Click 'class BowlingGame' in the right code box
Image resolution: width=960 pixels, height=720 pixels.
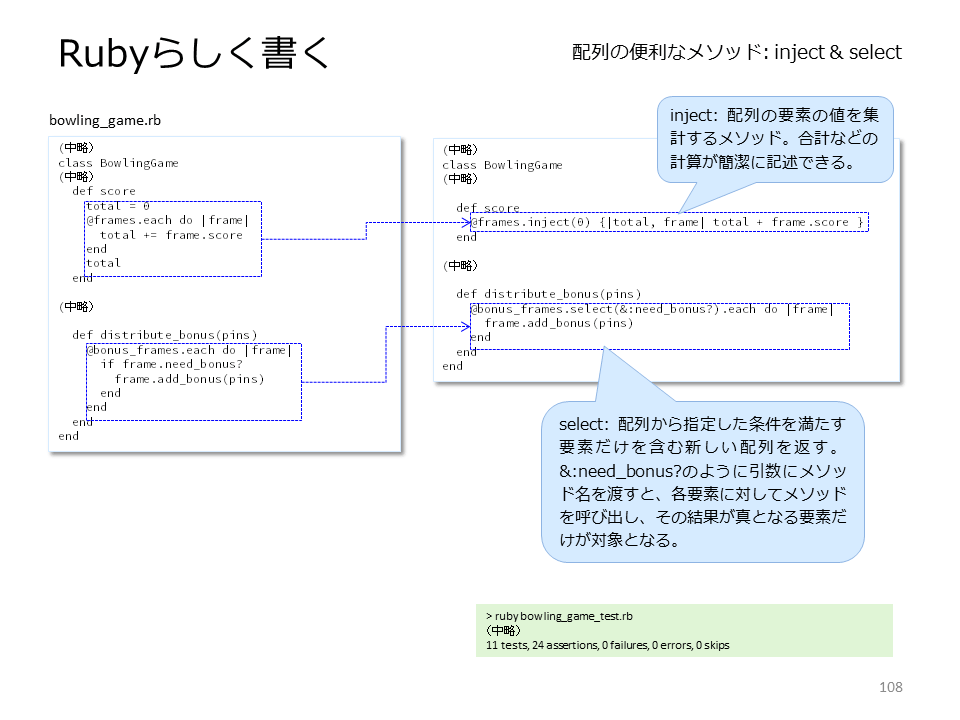(x=502, y=165)
